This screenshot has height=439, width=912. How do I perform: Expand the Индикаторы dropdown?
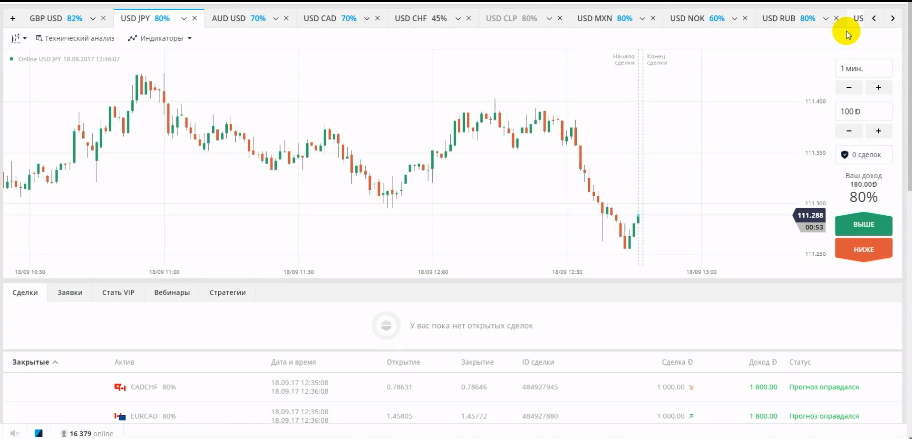click(x=160, y=38)
